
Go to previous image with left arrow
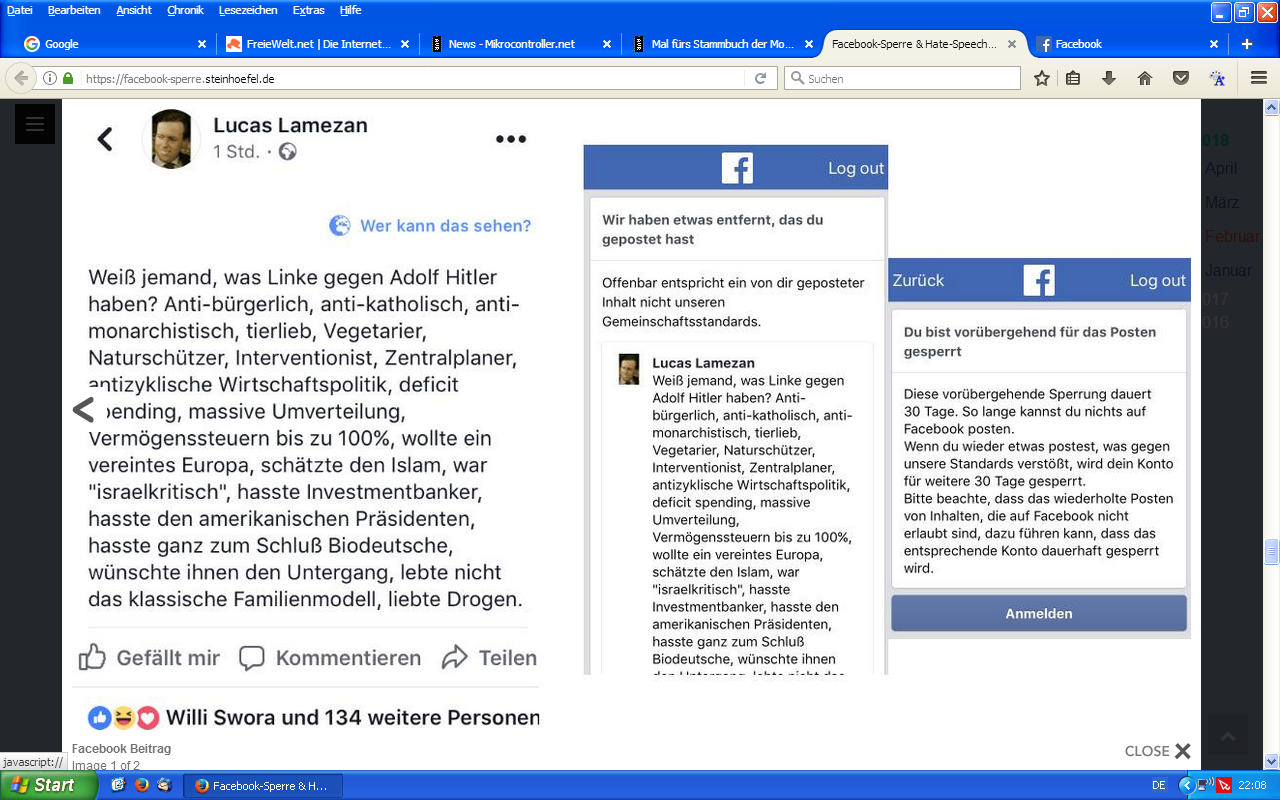[x=84, y=409]
